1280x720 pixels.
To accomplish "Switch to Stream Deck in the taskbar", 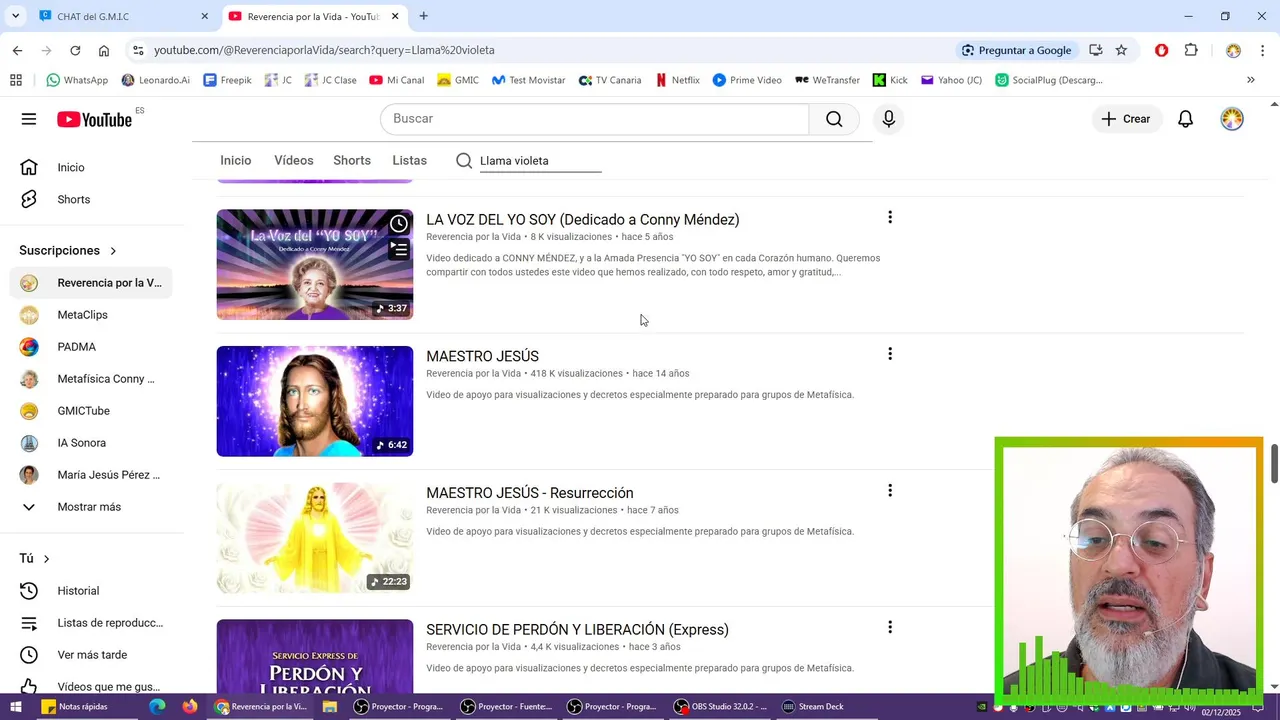I will [x=813, y=707].
